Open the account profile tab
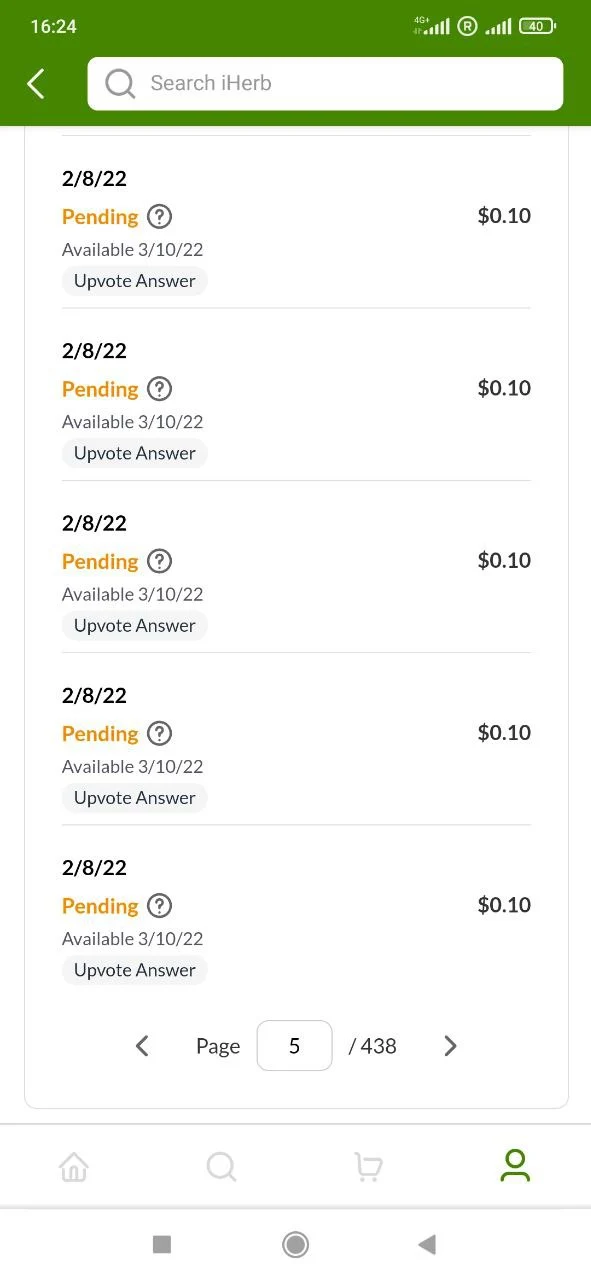Viewport: 591px width, 1280px height. (515, 1166)
